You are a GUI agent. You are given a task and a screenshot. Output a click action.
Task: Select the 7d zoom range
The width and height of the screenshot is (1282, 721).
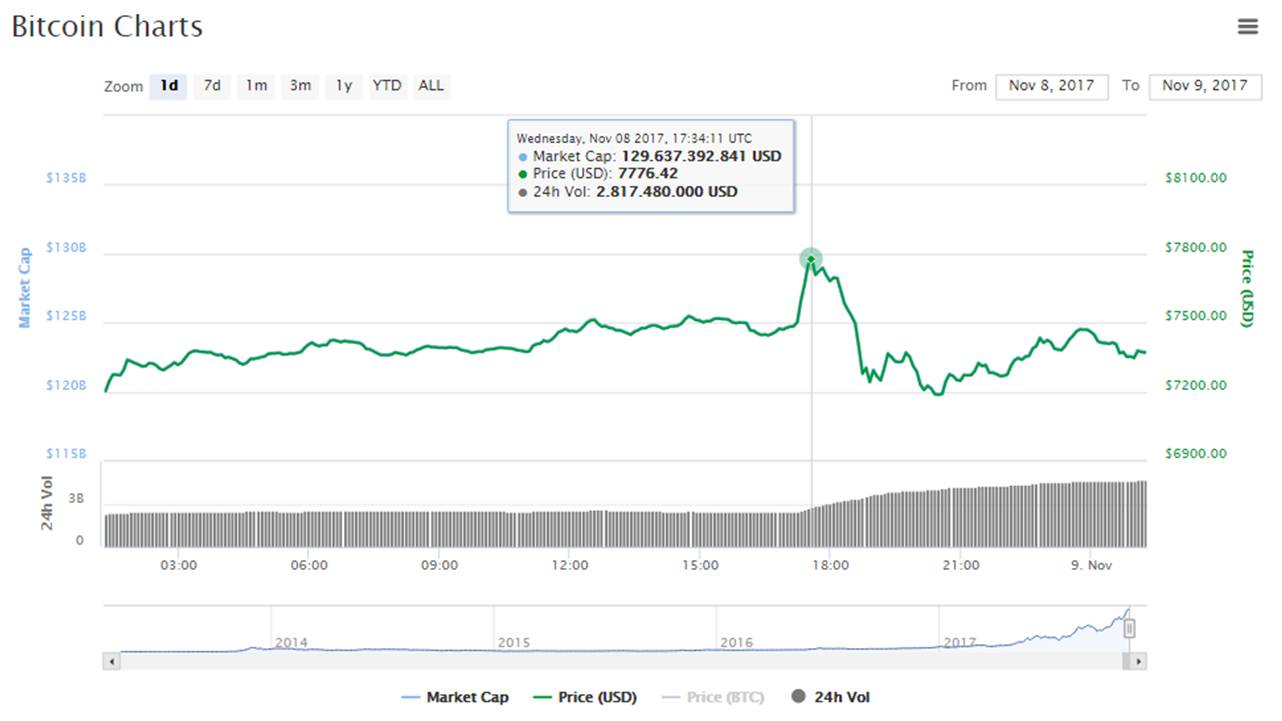pyautogui.click(x=212, y=86)
